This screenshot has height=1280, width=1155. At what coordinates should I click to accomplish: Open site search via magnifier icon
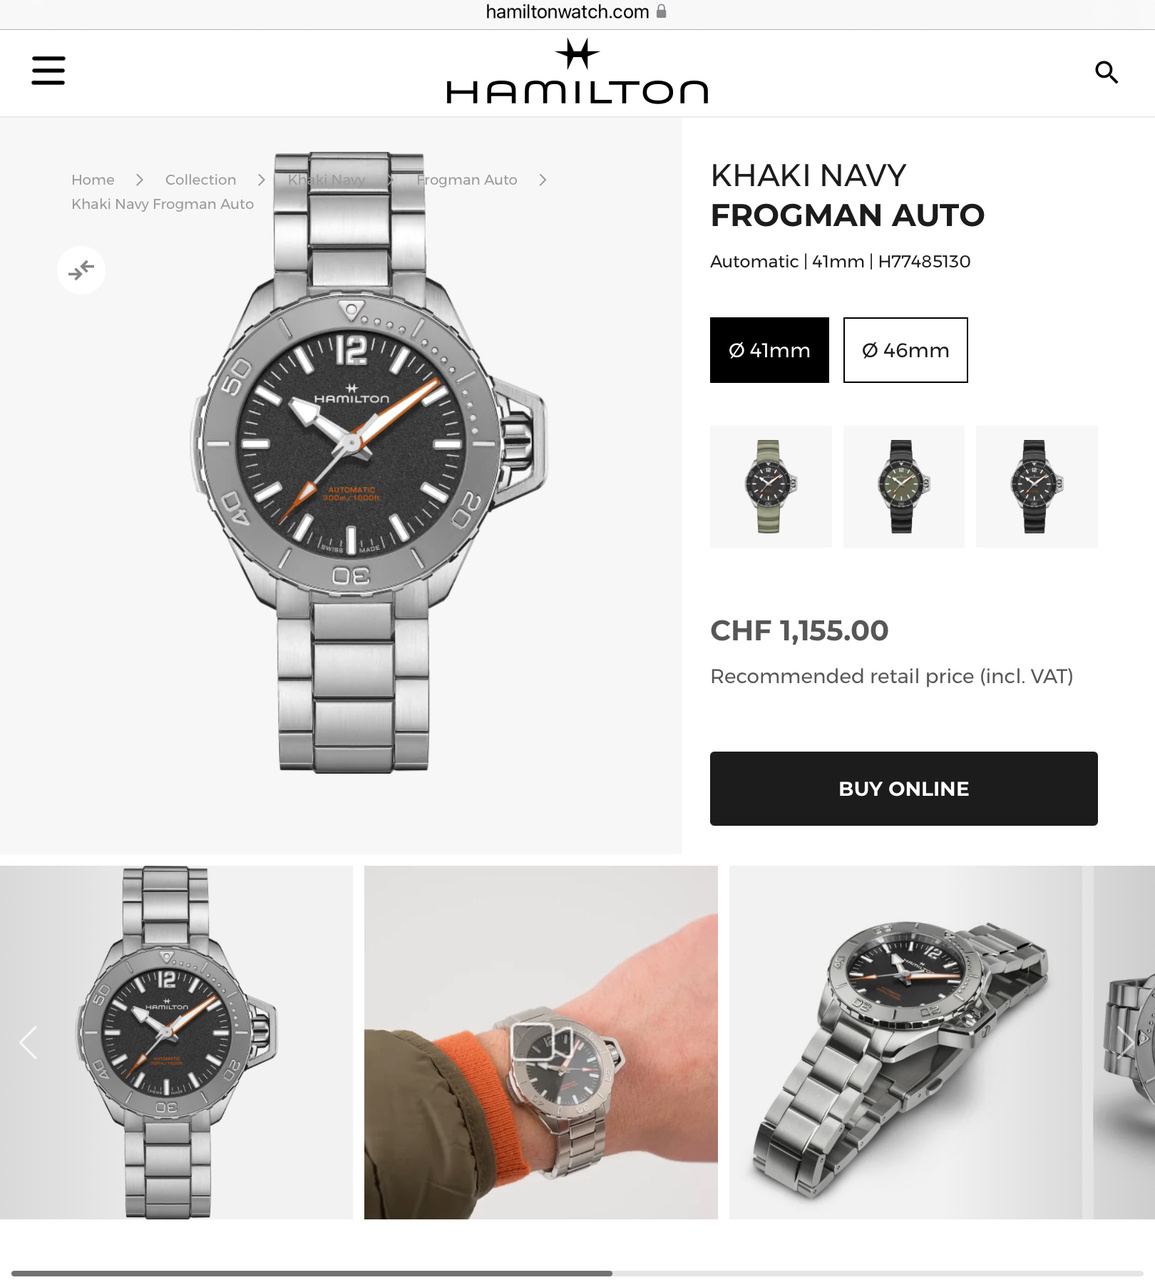[x=1106, y=72]
